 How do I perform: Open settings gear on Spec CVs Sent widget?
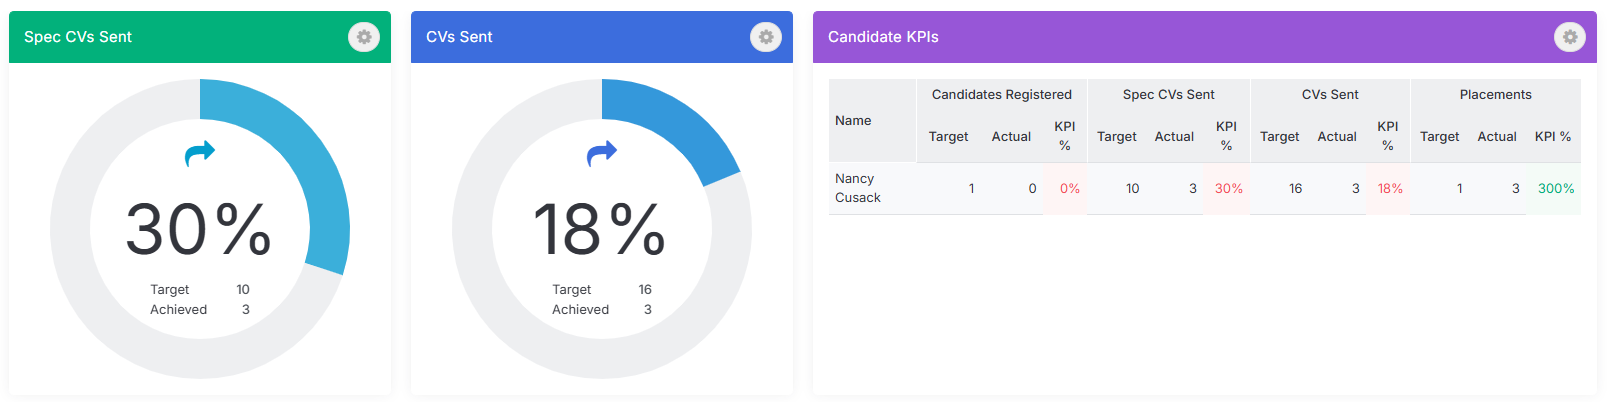click(x=364, y=37)
